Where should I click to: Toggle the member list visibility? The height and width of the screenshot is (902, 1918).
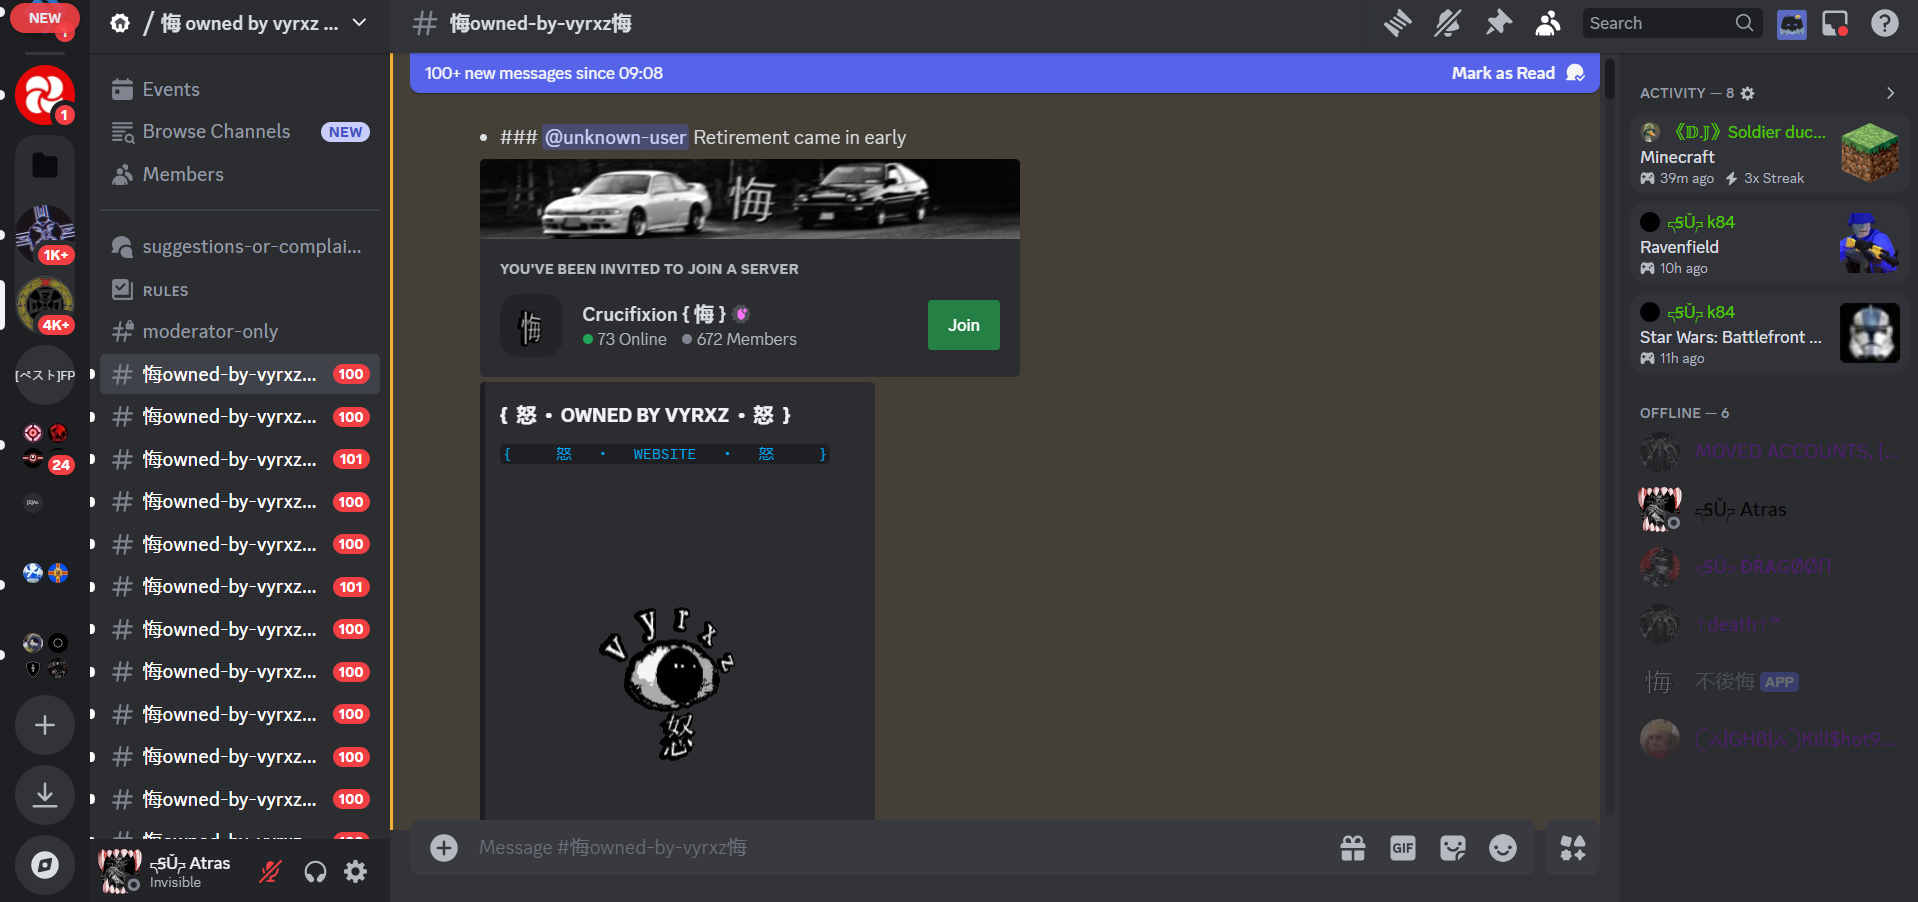[1547, 23]
